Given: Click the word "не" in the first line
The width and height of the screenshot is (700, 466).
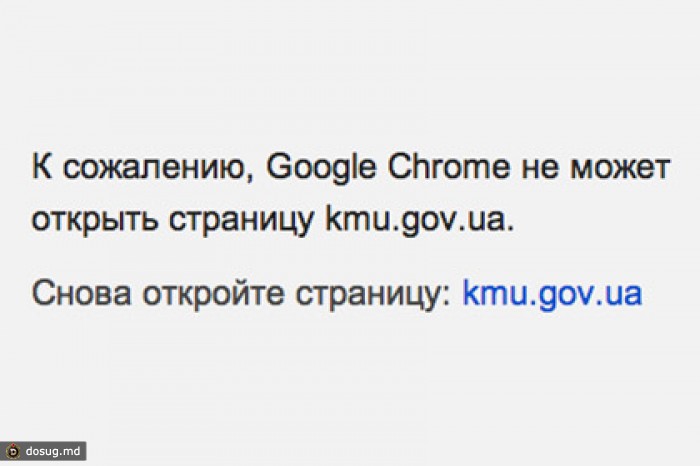Looking at the screenshot, I should (x=537, y=167).
